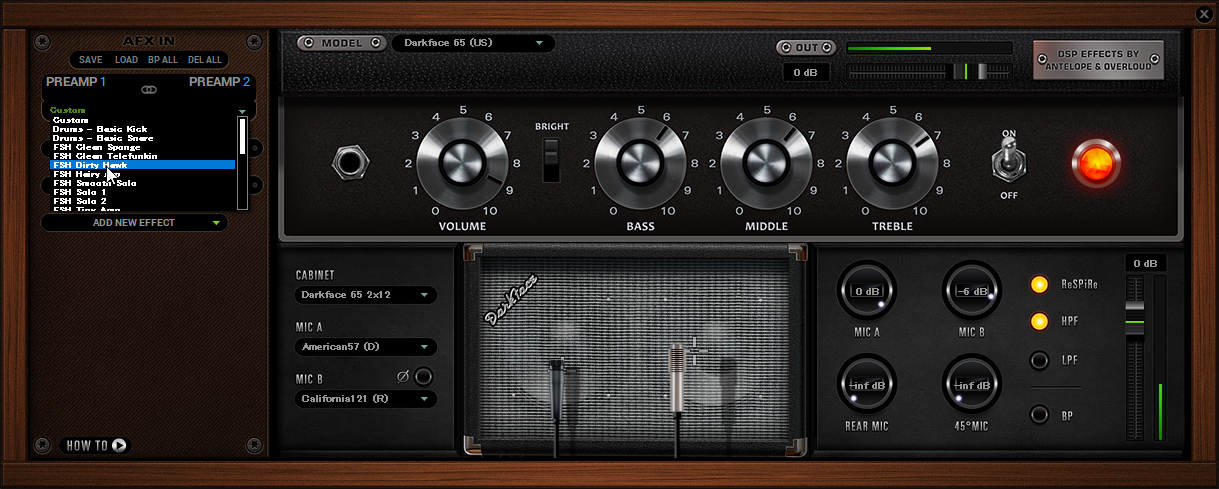Open the CABINET Darkface 65 2x12 dropdown
1219x489 pixels.
(x=366, y=295)
